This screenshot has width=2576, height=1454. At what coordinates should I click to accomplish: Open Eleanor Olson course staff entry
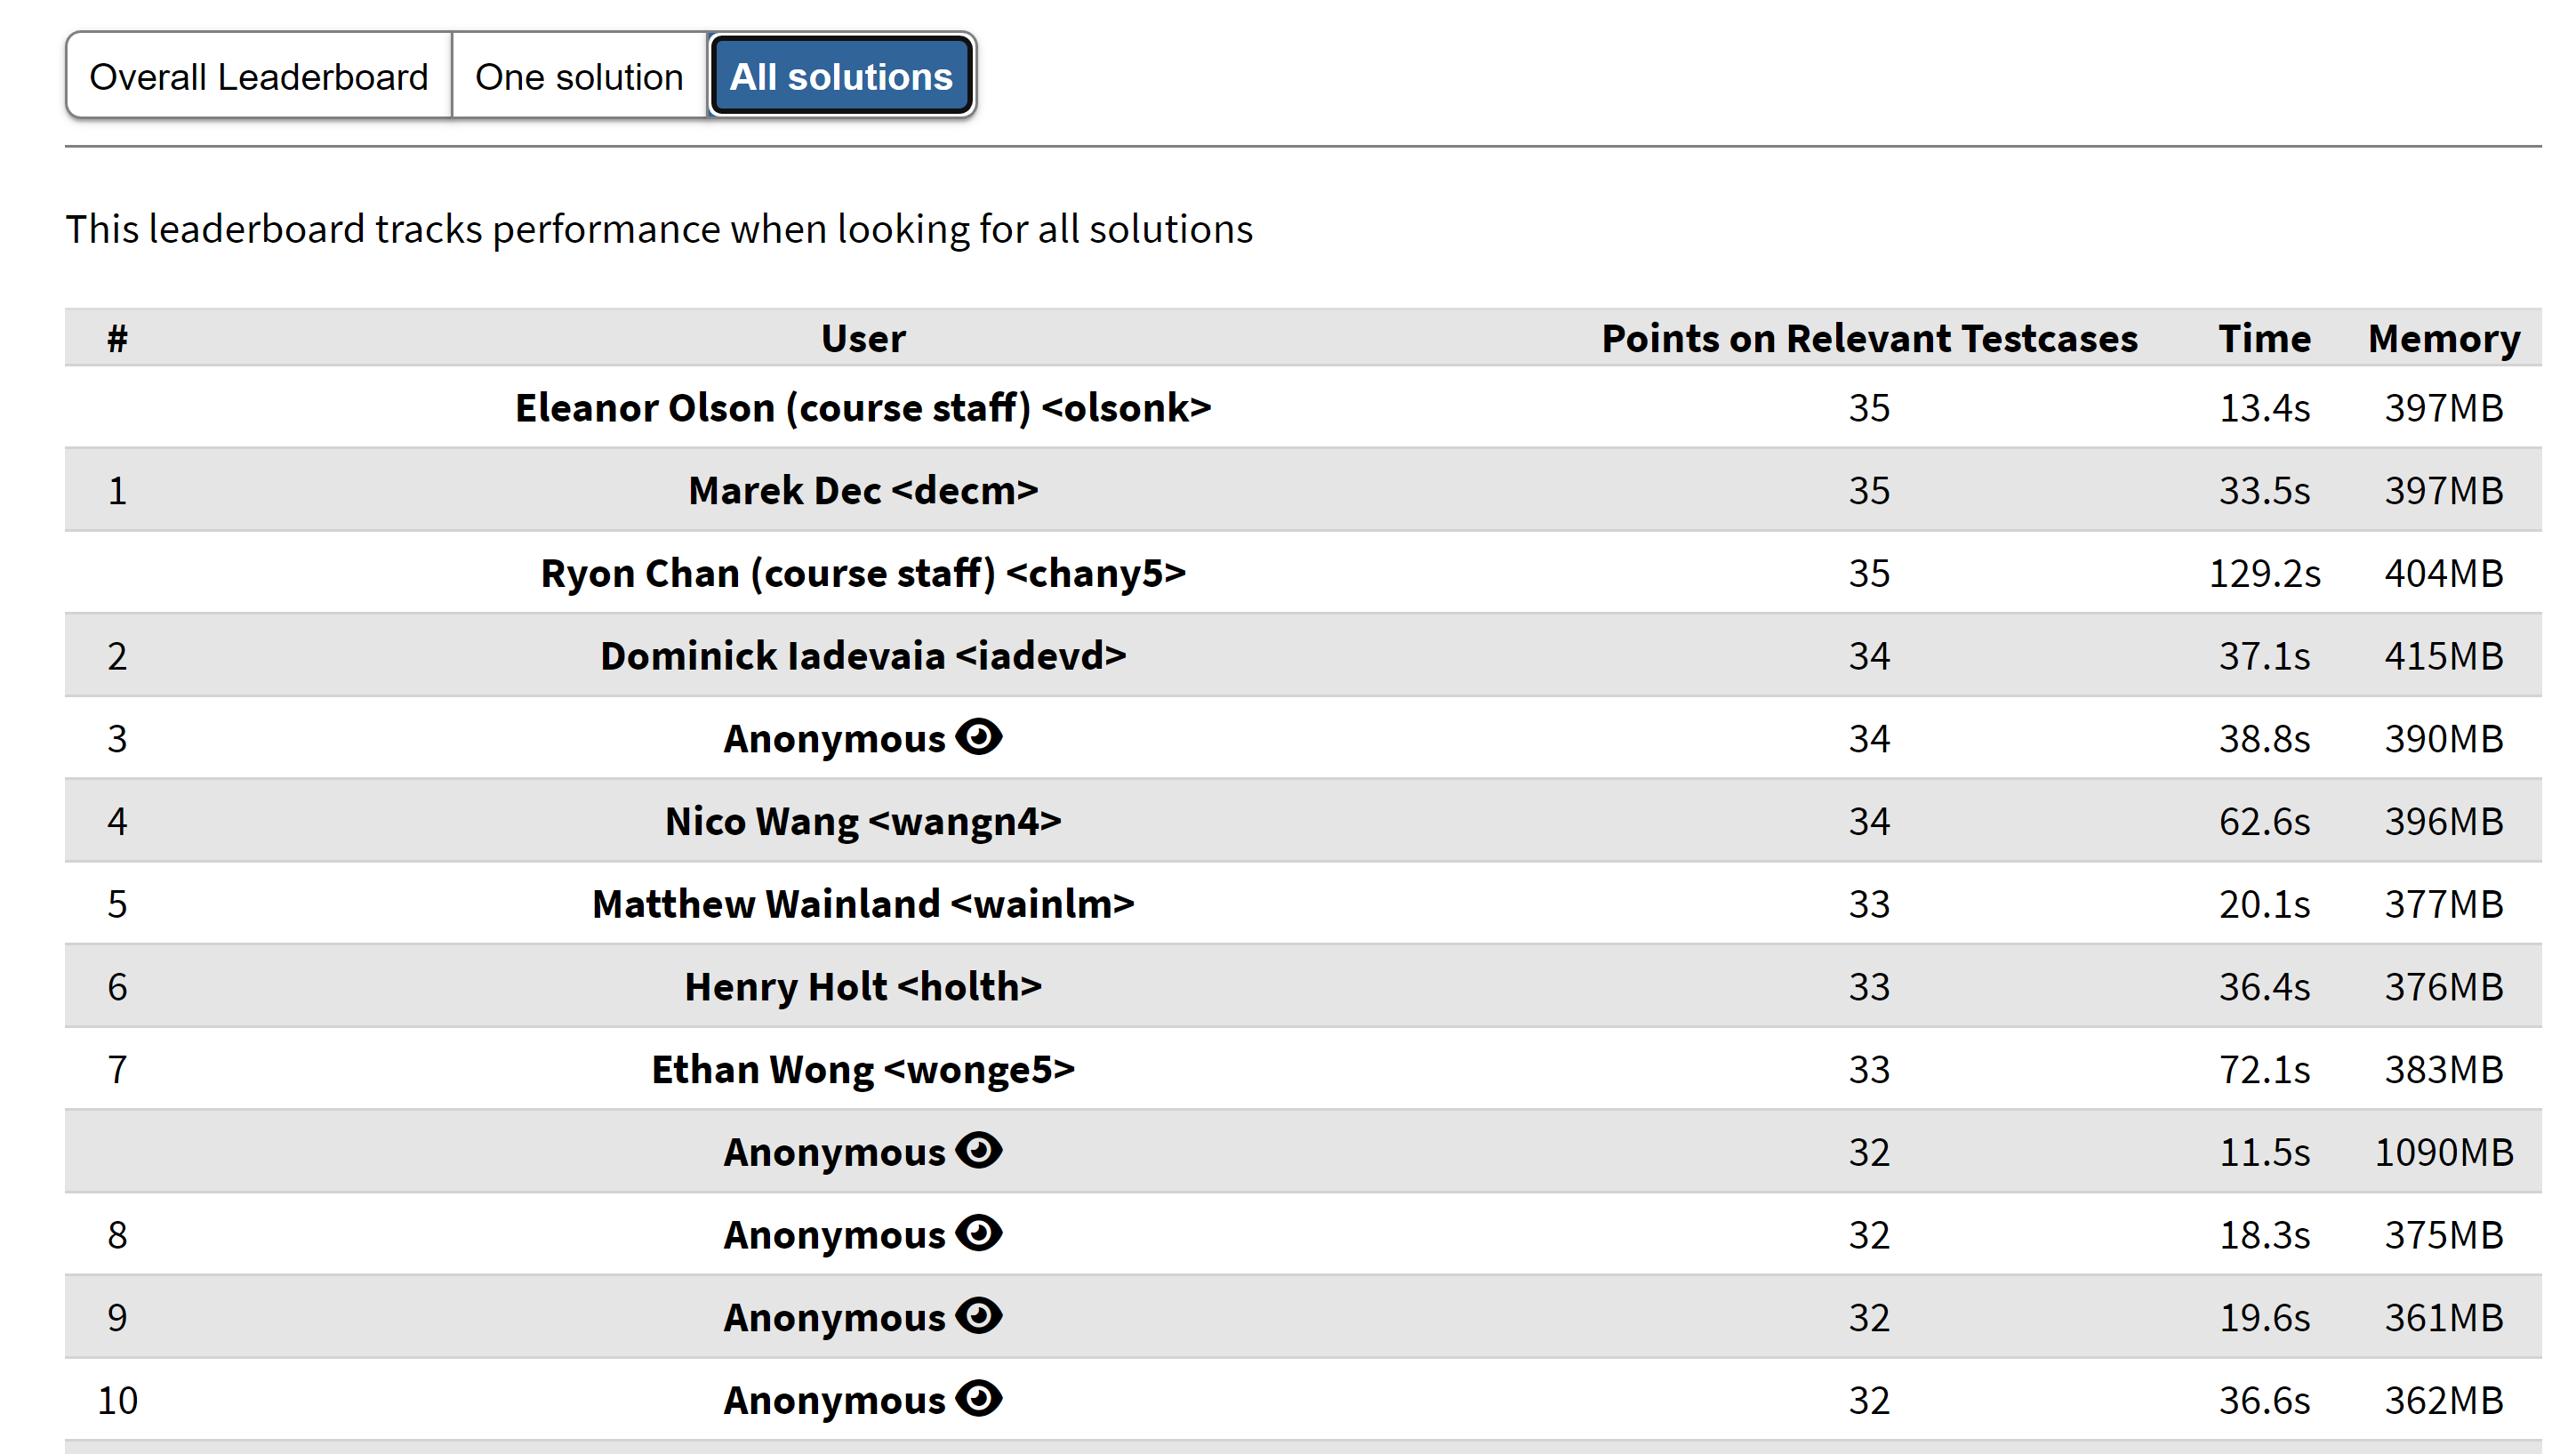coord(863,407)
